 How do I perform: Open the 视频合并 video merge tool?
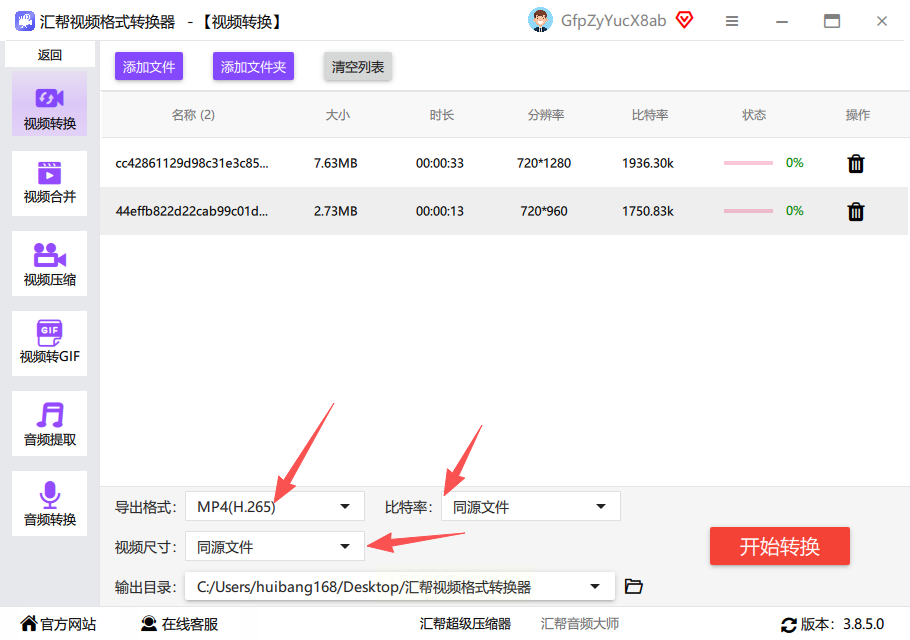49,183
